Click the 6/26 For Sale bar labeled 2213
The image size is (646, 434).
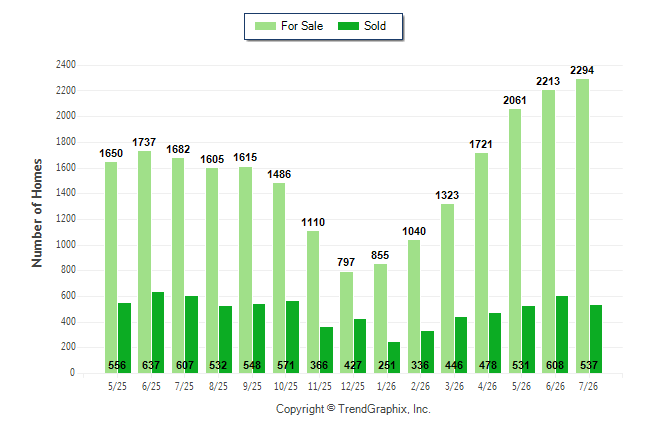click(549, 232)
